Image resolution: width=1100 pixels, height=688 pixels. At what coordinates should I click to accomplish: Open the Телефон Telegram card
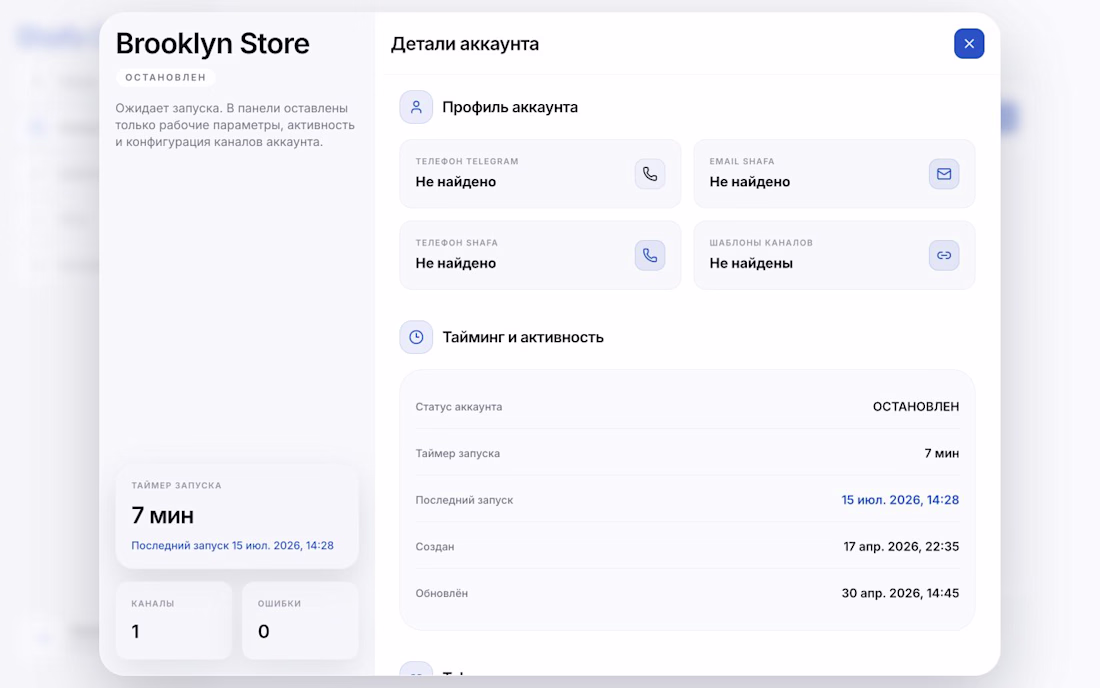coord(540,173)
